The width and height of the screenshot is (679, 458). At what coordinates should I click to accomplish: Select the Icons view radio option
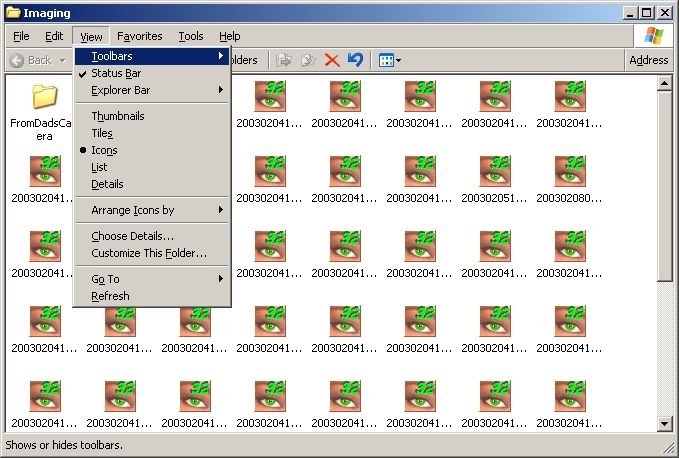[104, 150]
